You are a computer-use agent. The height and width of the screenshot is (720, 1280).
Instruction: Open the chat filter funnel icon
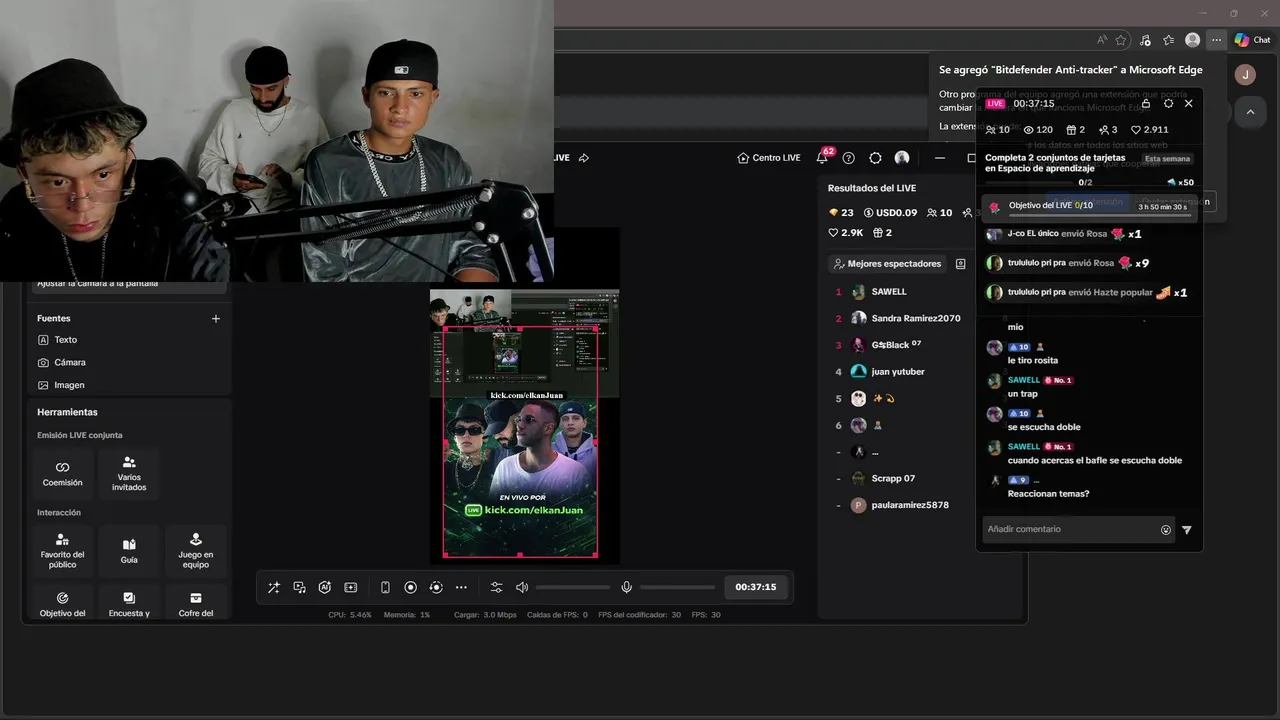[x=1187, y=530]
